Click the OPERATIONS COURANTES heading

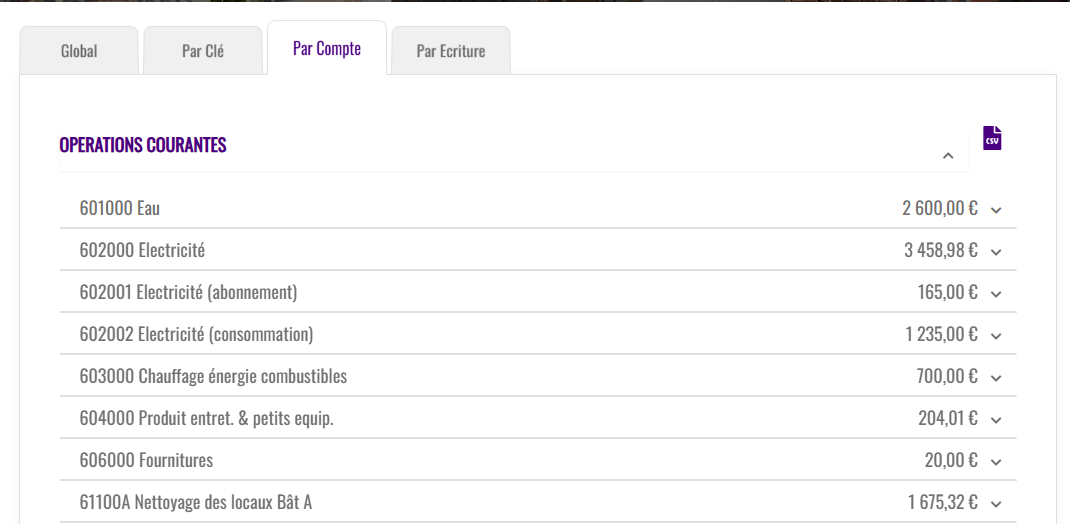143,145
